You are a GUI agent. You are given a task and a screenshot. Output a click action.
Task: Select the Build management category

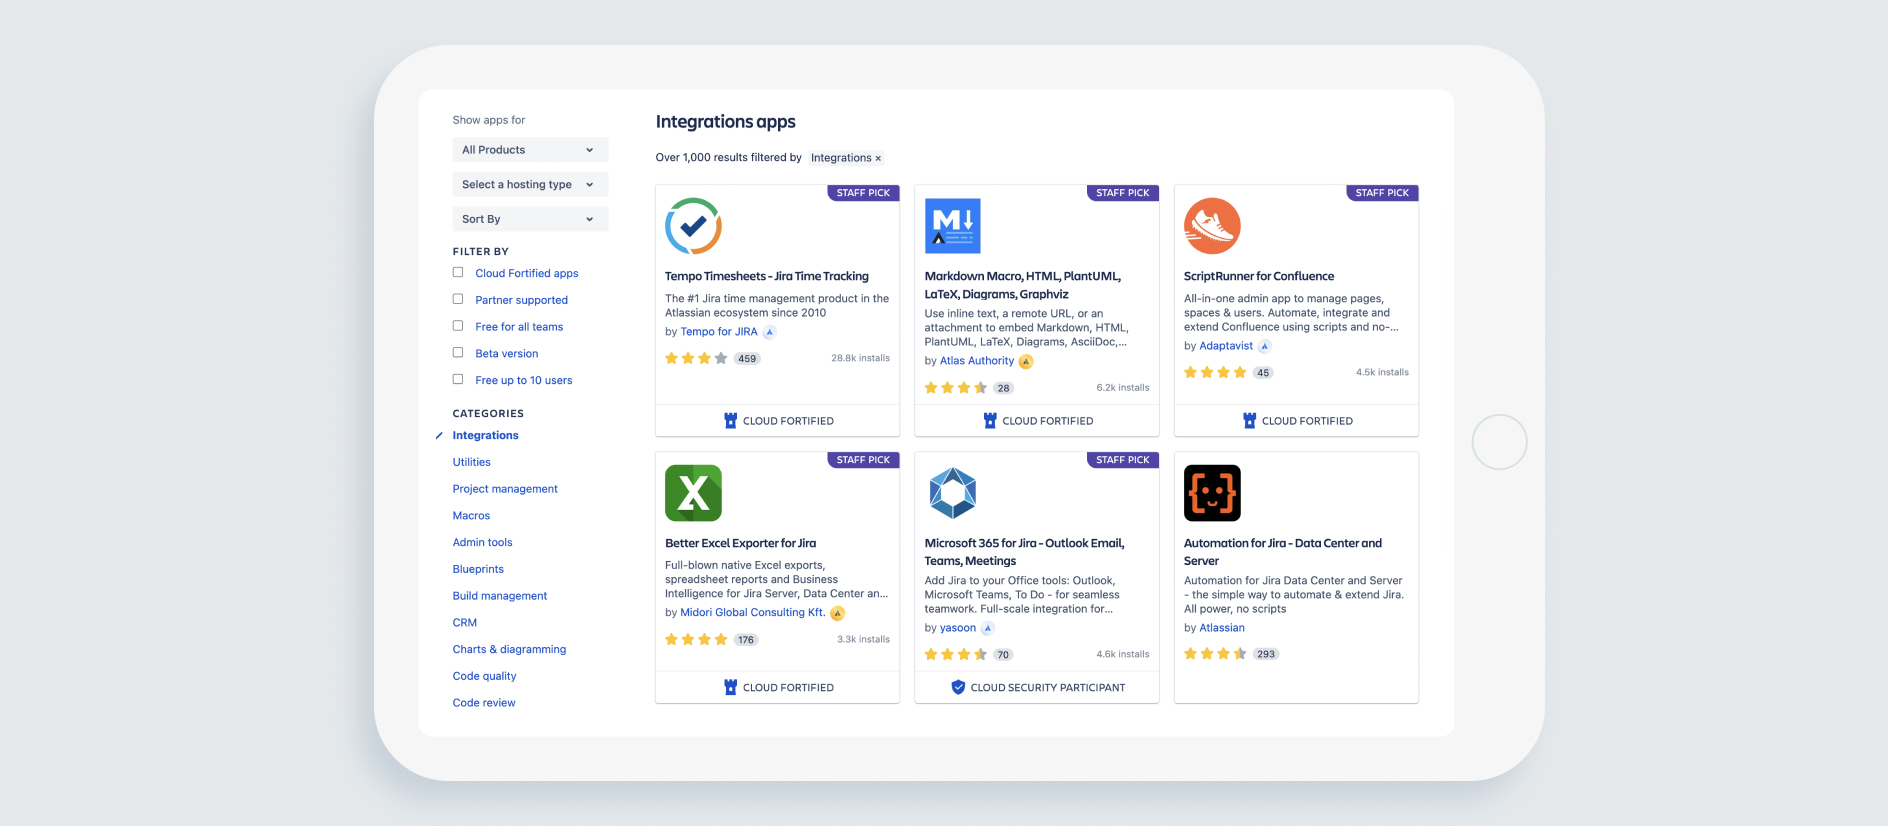[500, 596]
